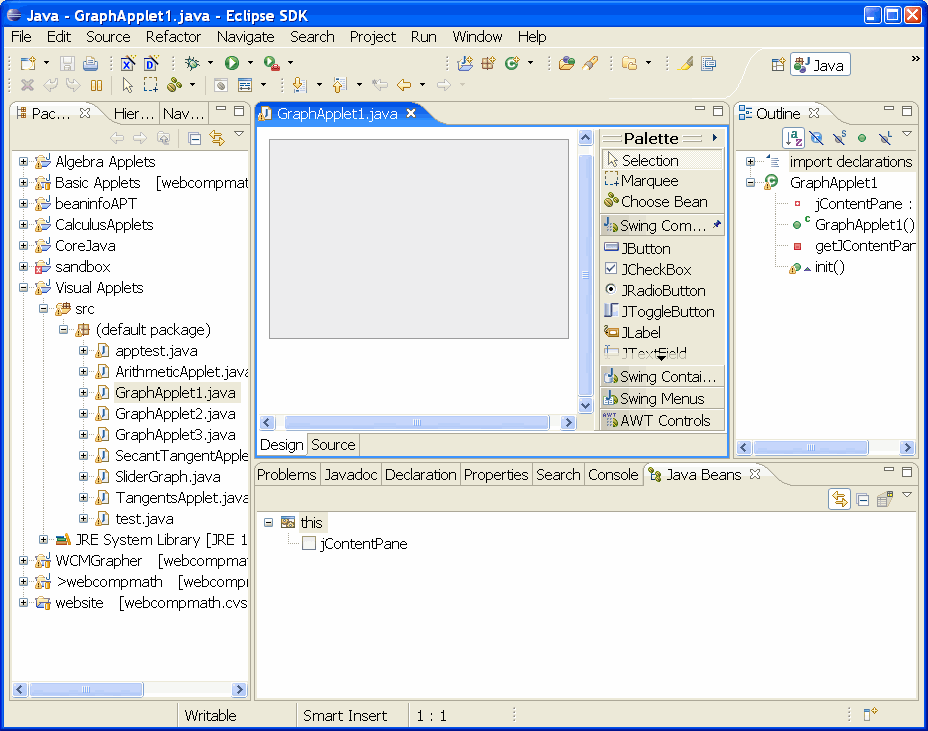Toggle alphabetical Sort in Outline view
928x731 pixels.
pos(793,138)
